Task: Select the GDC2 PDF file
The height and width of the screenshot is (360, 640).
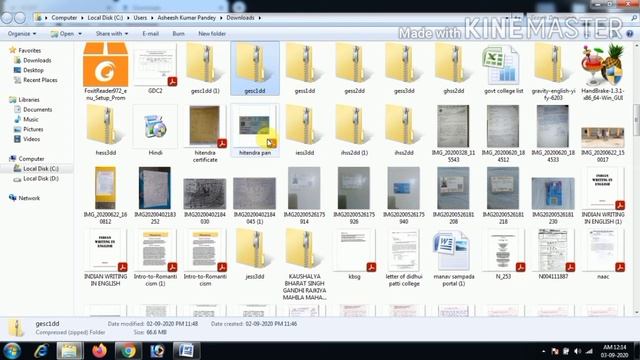Action: click(155, 65)
